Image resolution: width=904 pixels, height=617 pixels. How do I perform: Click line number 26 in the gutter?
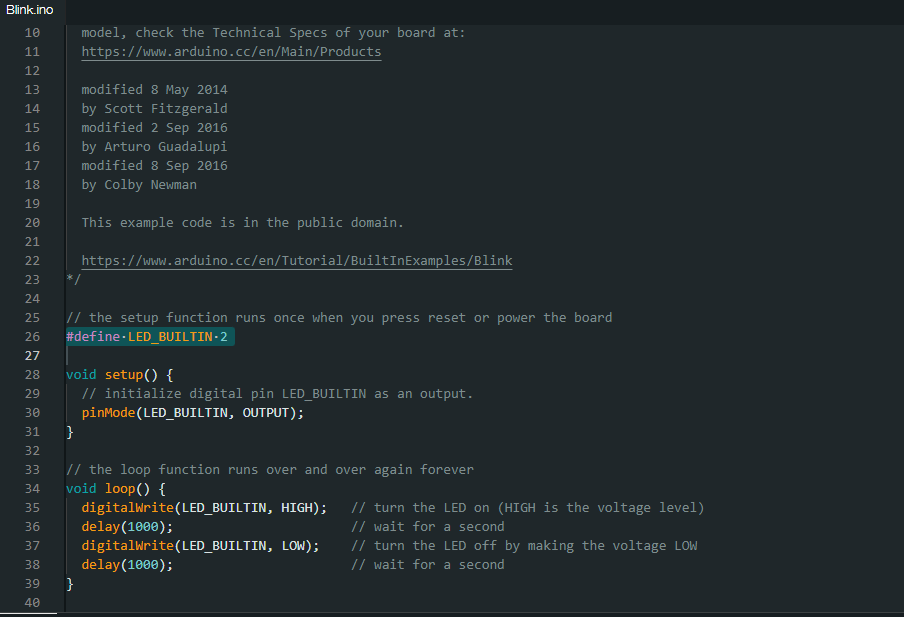31,336
